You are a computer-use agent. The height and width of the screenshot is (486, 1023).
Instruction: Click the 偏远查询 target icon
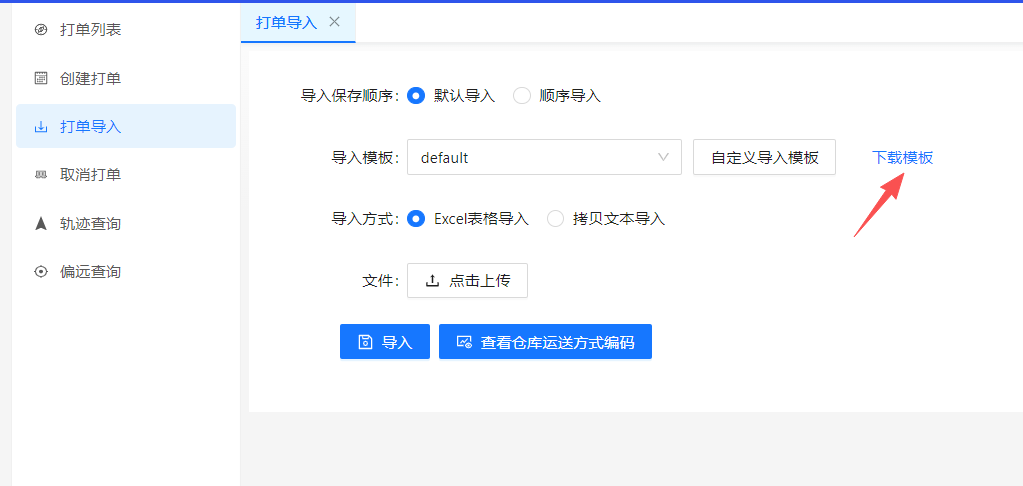(x=41, y=271)
